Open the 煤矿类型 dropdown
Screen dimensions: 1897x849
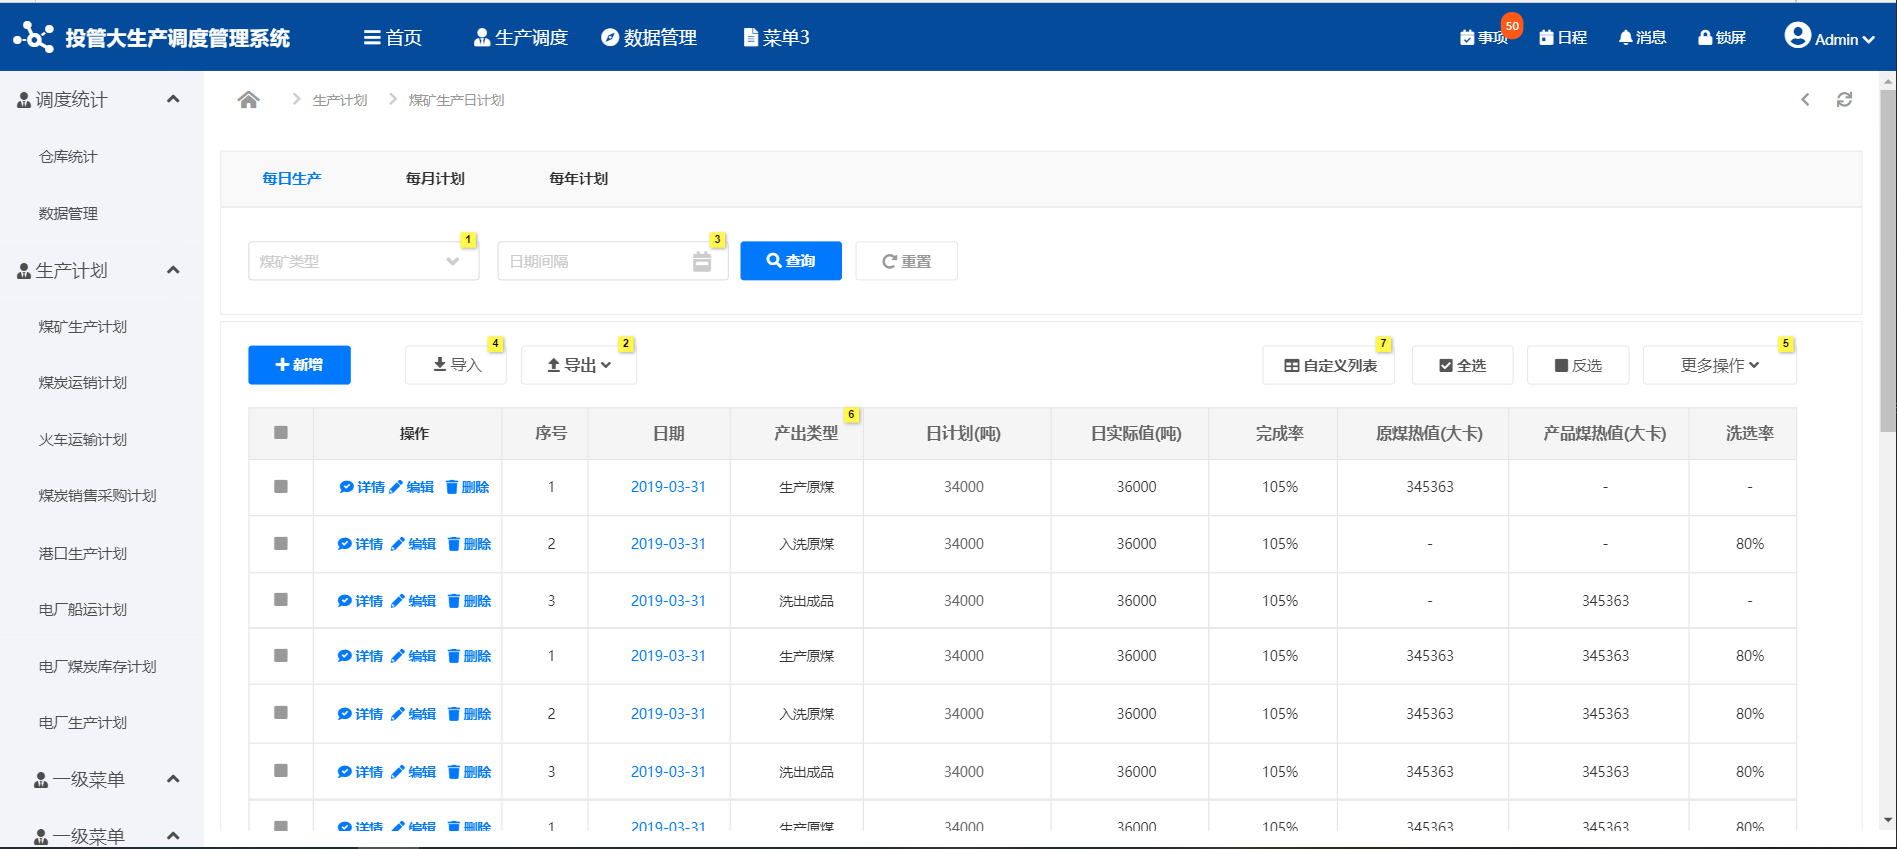tap(364, 261)
